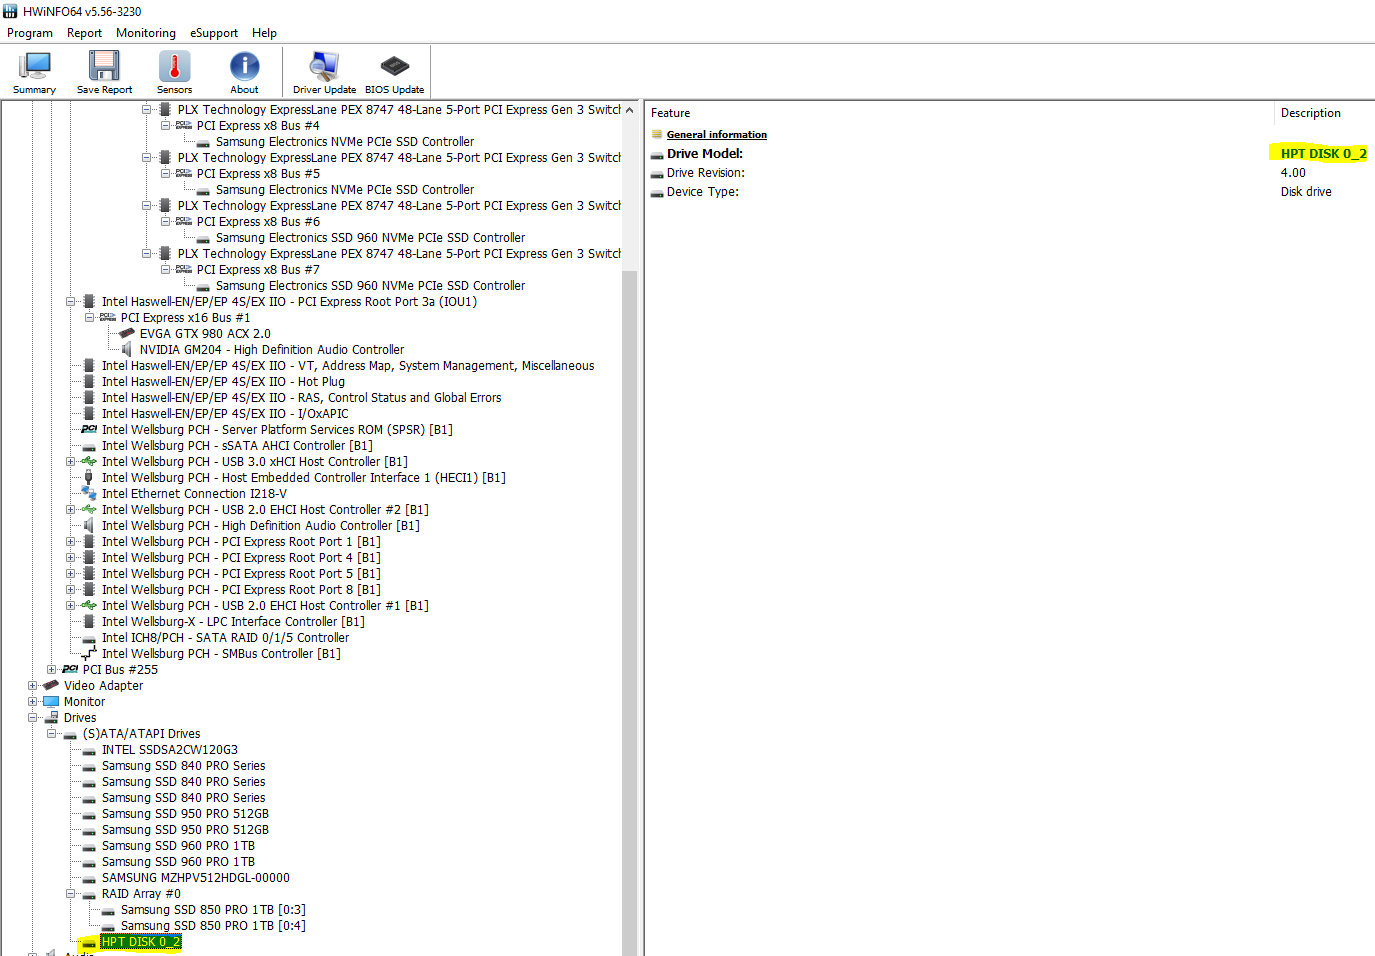The image size is (1375, 956).
Task: Open the eSupport menu
Action: click(214, 33)
